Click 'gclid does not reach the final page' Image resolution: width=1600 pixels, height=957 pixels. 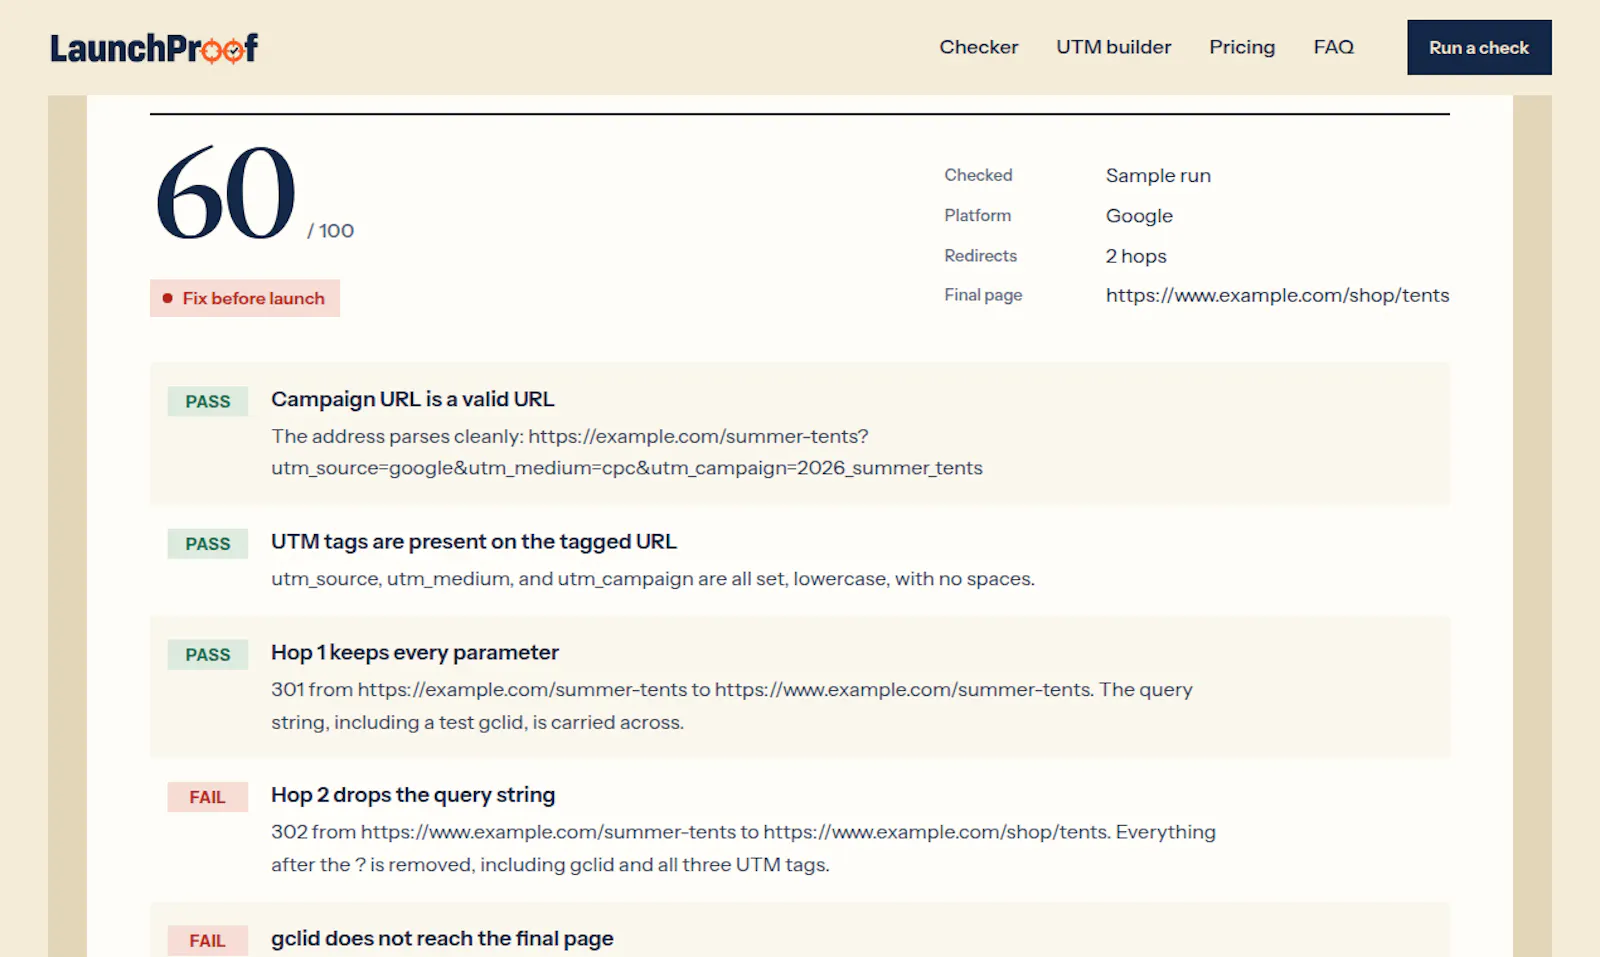pyautogui.click(x=442, y=939)
